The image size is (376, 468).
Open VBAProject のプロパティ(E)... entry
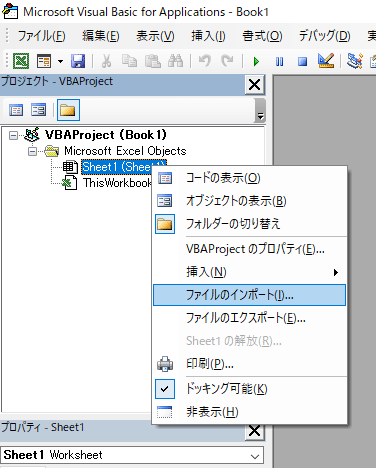[x=249, y=249]
